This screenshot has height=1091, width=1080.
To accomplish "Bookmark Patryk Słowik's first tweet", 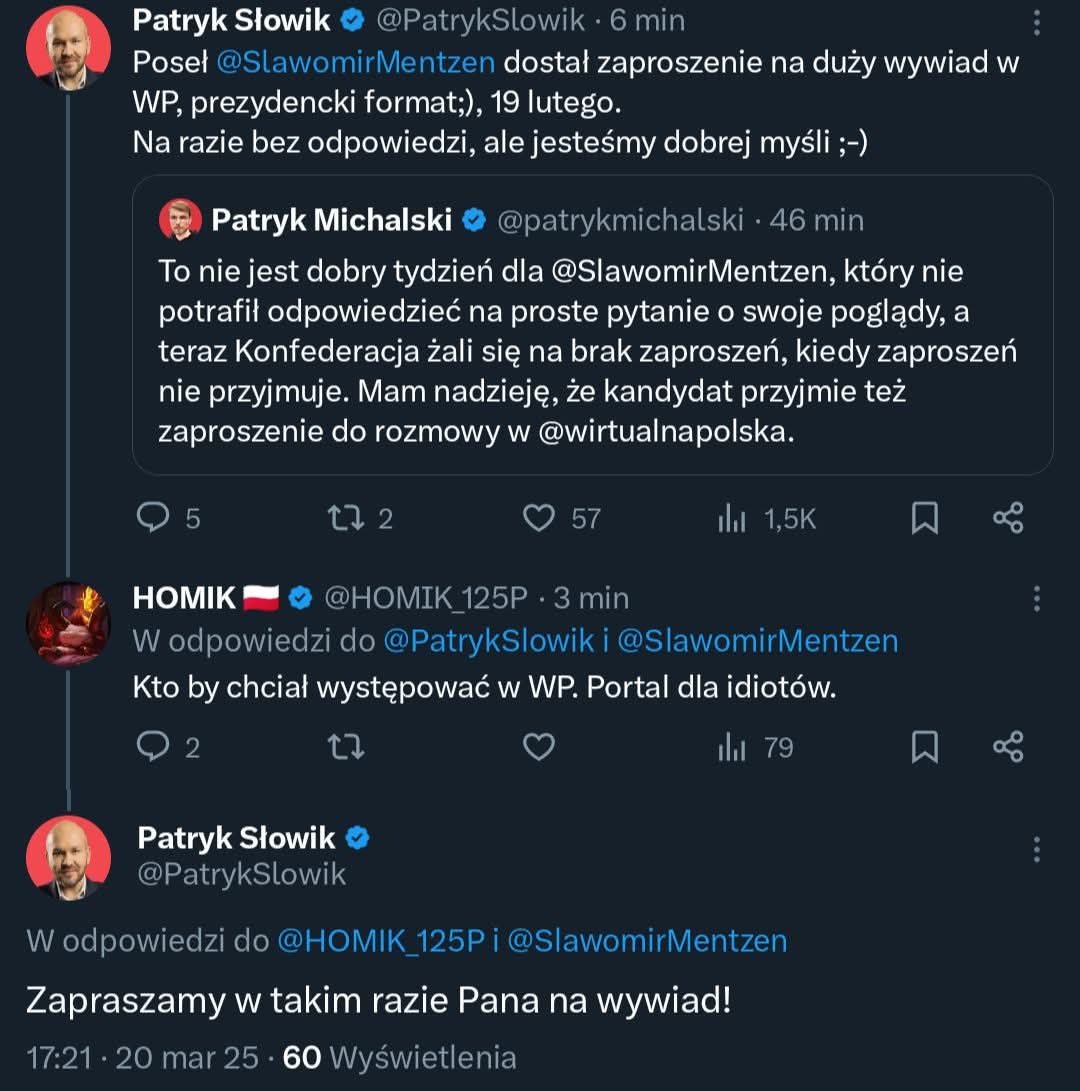I will click(x=925, y=517).
